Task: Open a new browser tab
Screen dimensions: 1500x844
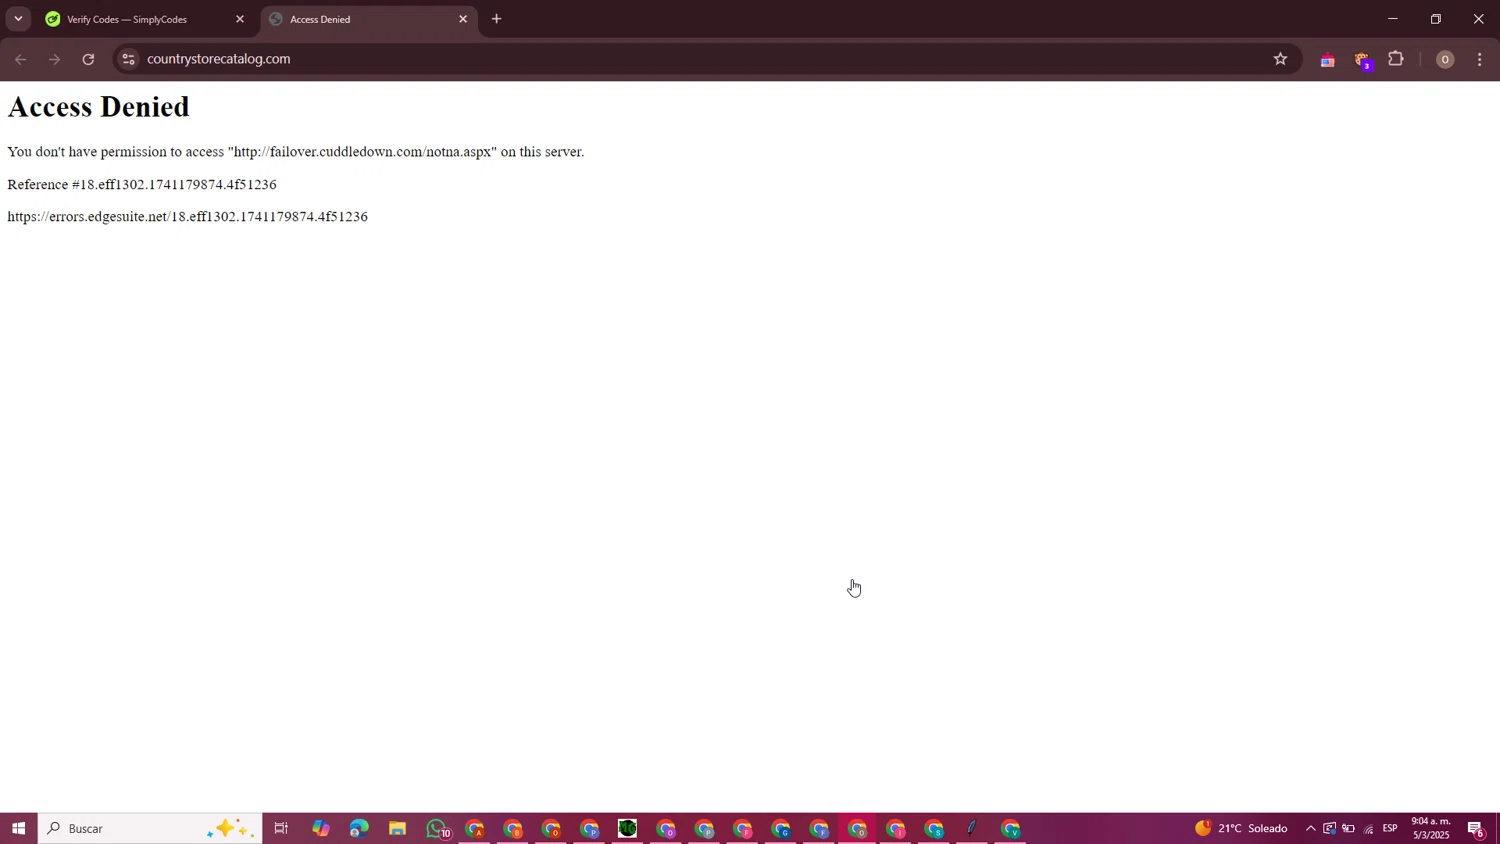Action: [496, 19]
